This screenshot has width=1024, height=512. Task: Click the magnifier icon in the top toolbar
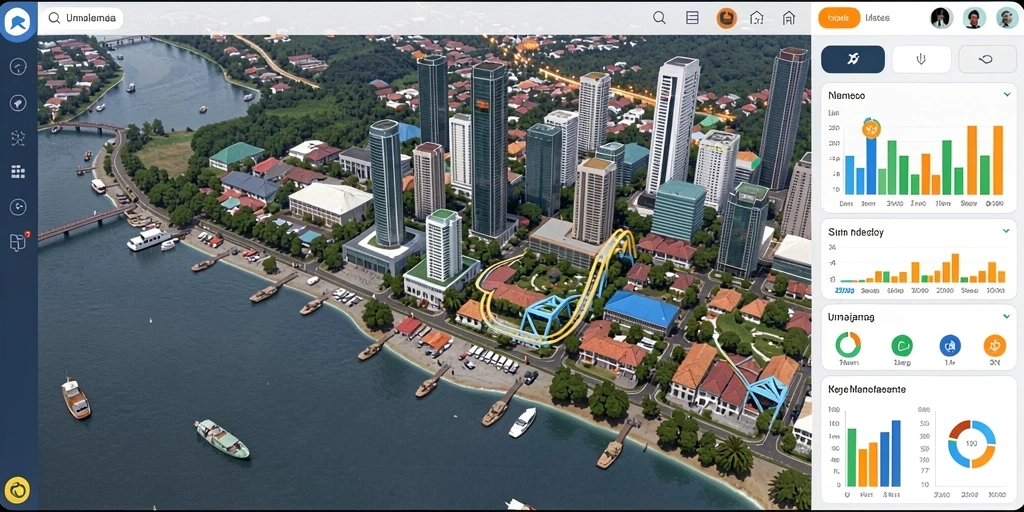coord(660,18)
